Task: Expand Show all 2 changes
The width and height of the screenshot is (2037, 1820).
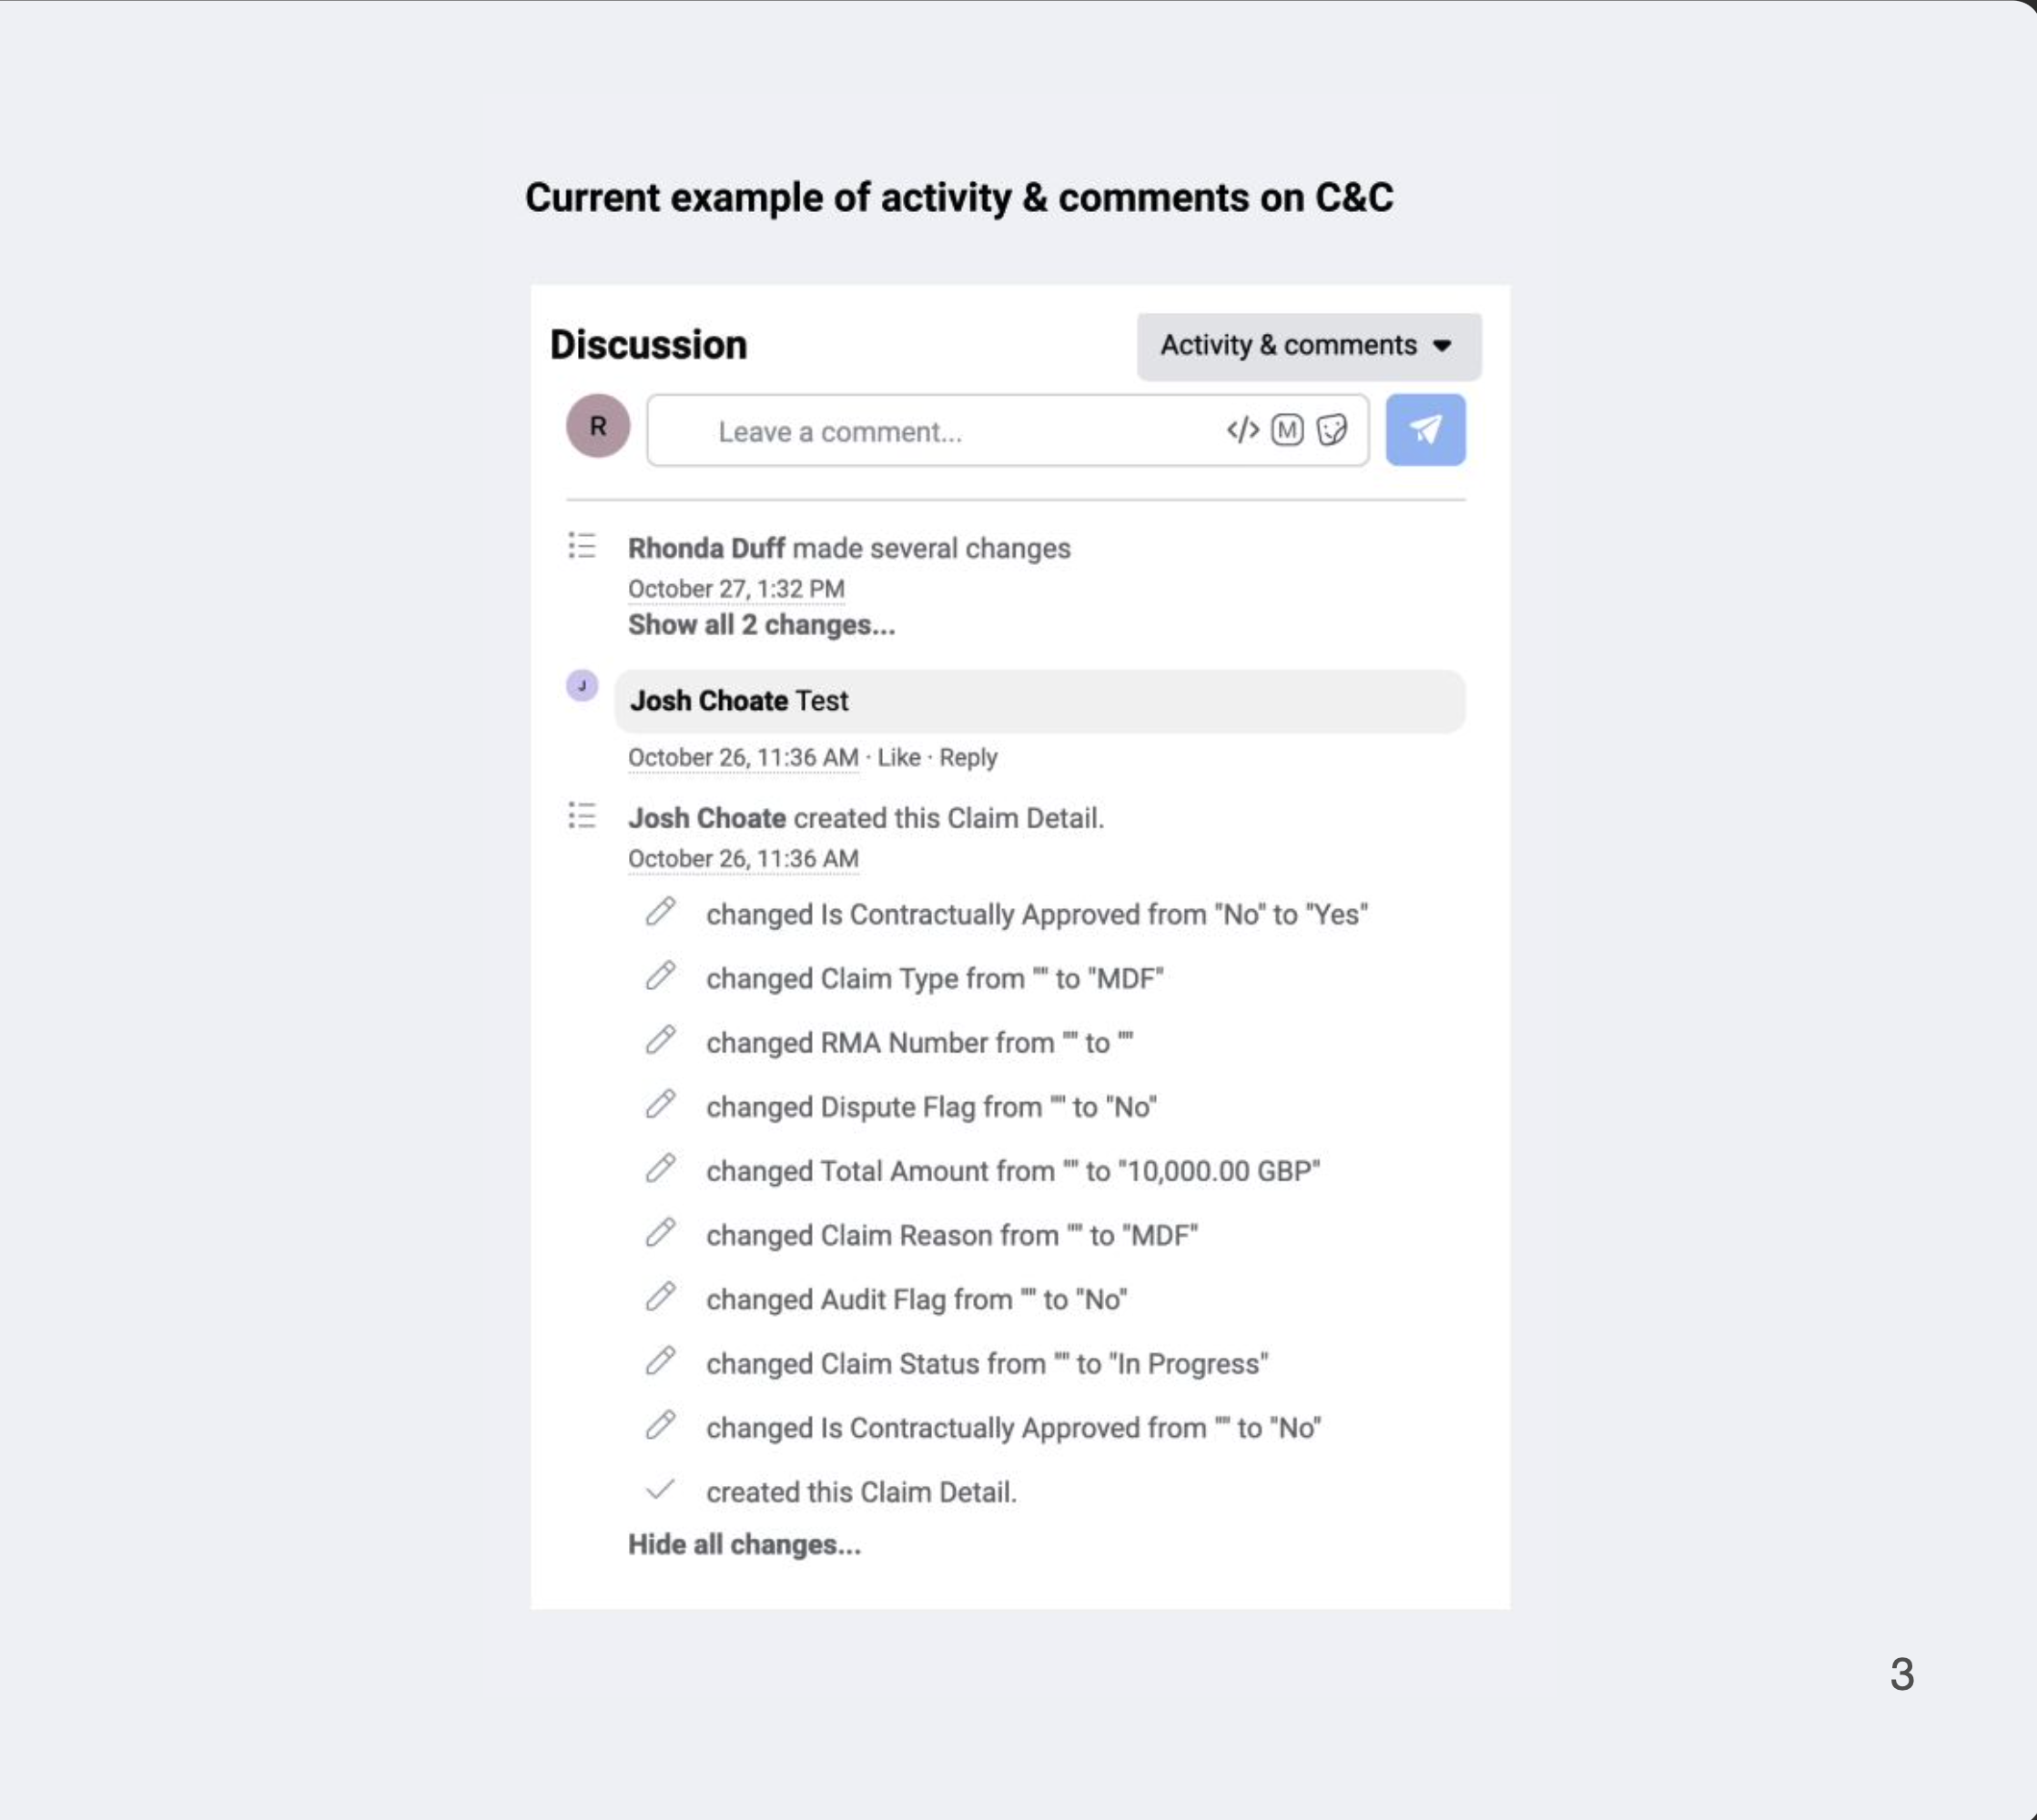Action: [x=761, y=625]
